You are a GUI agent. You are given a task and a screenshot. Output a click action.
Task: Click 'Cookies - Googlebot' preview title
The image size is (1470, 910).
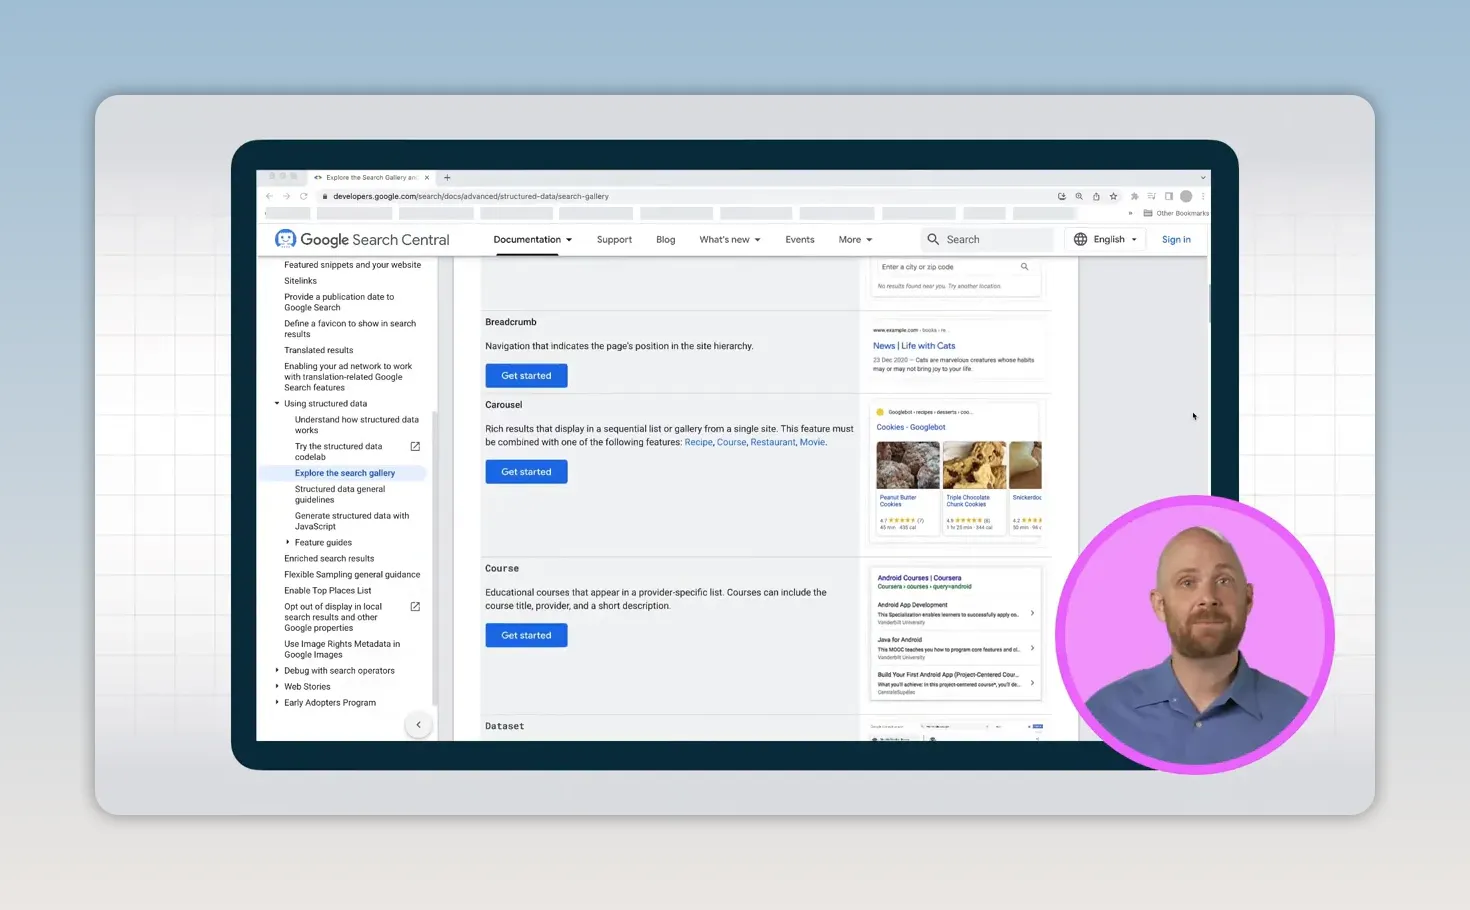coord(911,427)
